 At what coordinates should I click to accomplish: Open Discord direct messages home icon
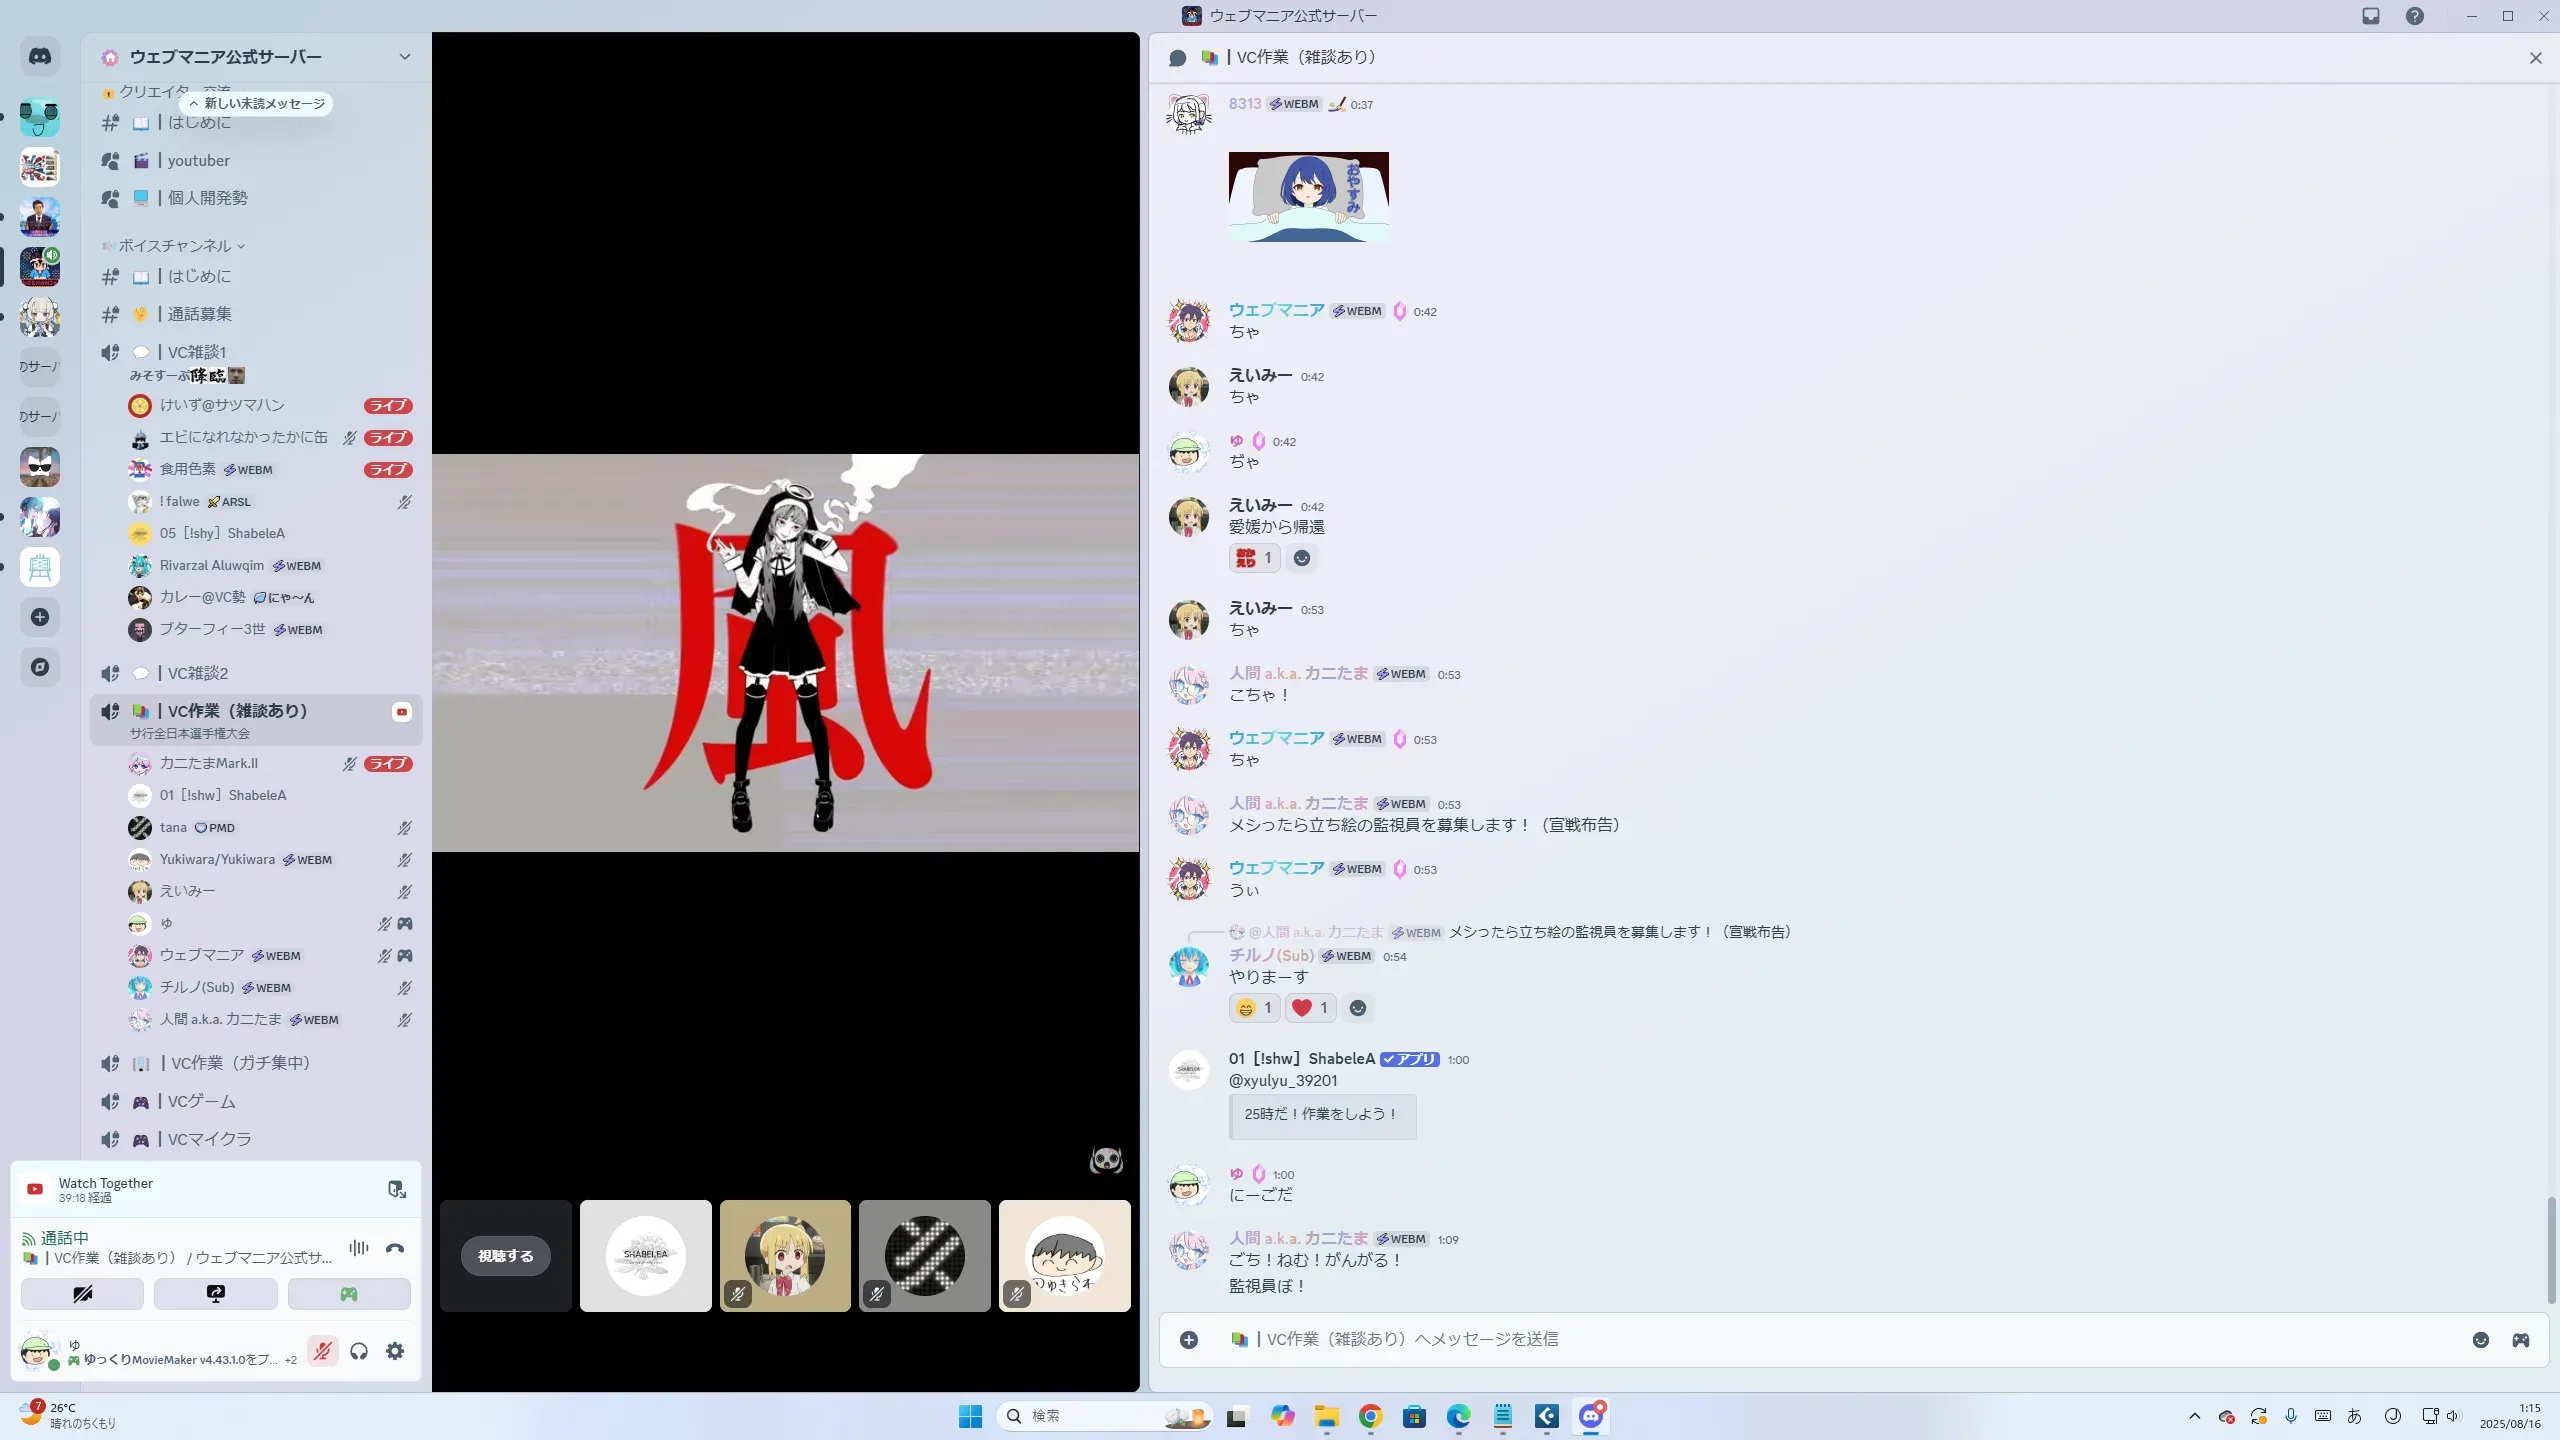40,57
